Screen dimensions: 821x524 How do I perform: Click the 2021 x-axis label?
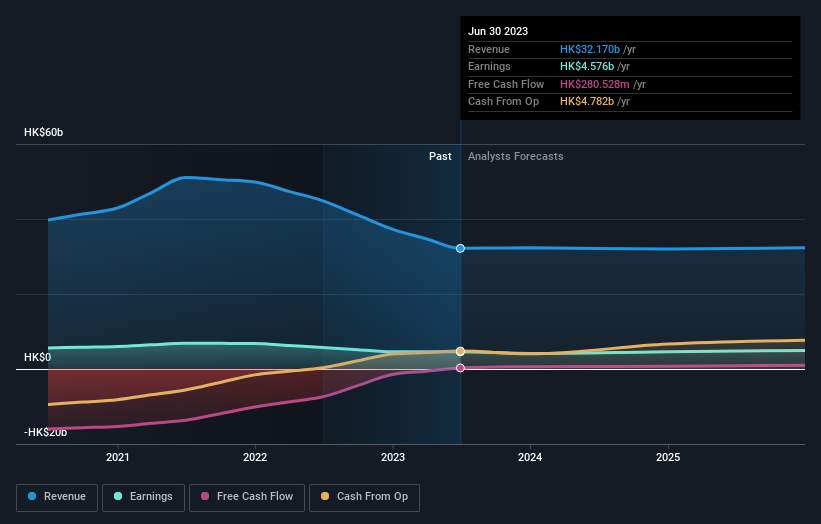pos(118,457)
